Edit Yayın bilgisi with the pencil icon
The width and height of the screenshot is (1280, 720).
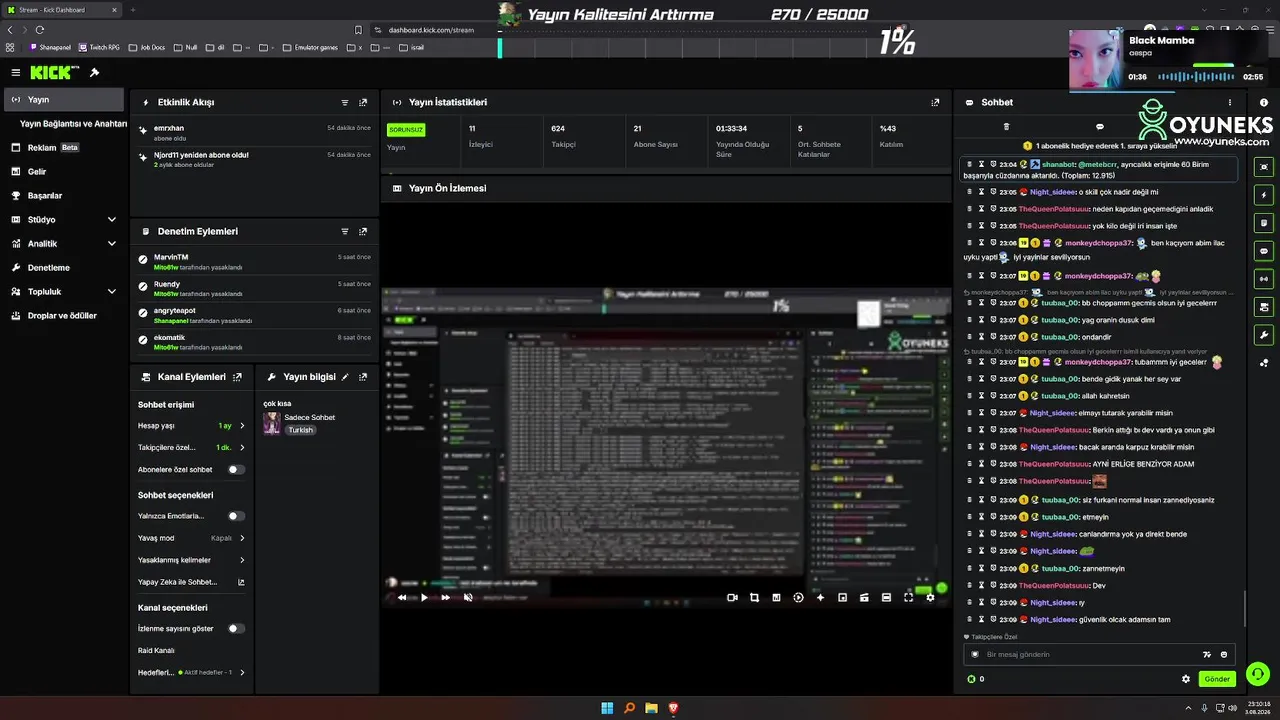(x=345, y=377)
